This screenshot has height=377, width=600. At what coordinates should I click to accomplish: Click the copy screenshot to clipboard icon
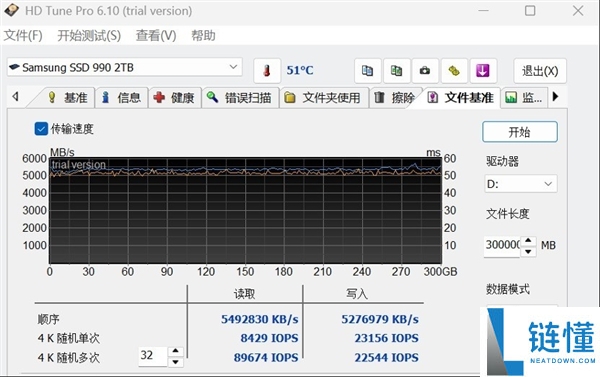coord(396,71)
